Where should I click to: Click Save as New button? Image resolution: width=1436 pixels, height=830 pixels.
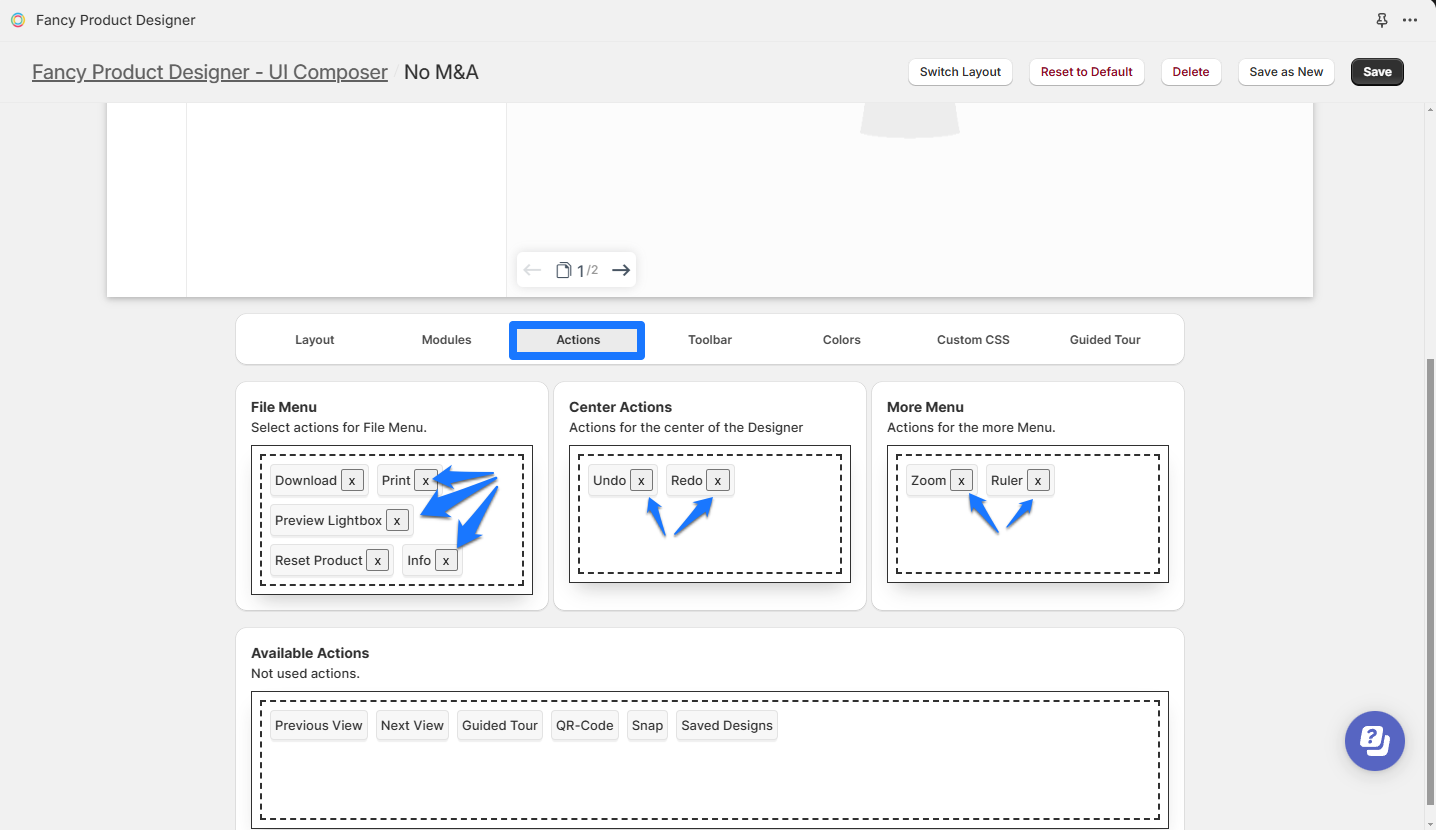pyautogui.click(x=1286, y=72)
